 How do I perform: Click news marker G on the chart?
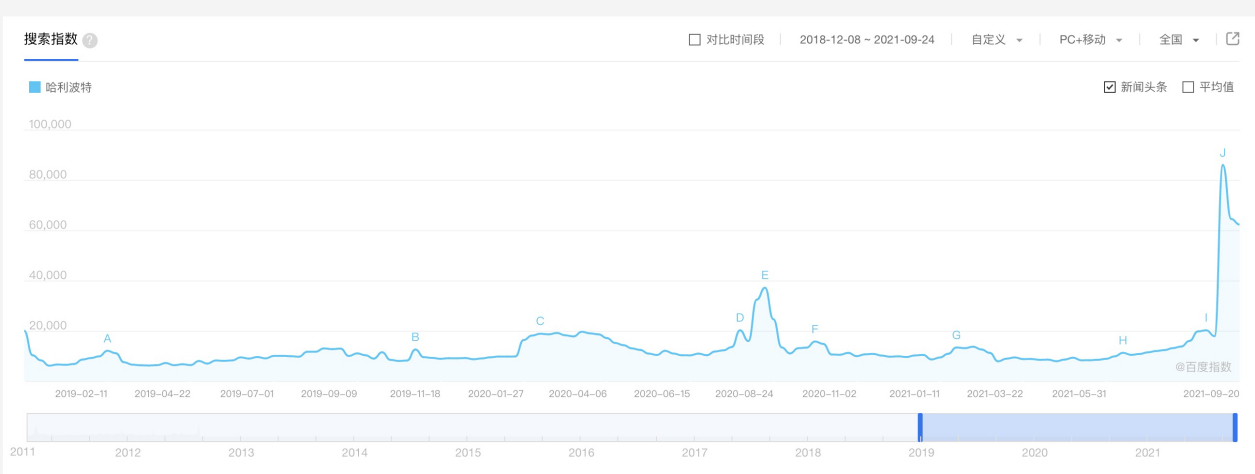(956, 335)
